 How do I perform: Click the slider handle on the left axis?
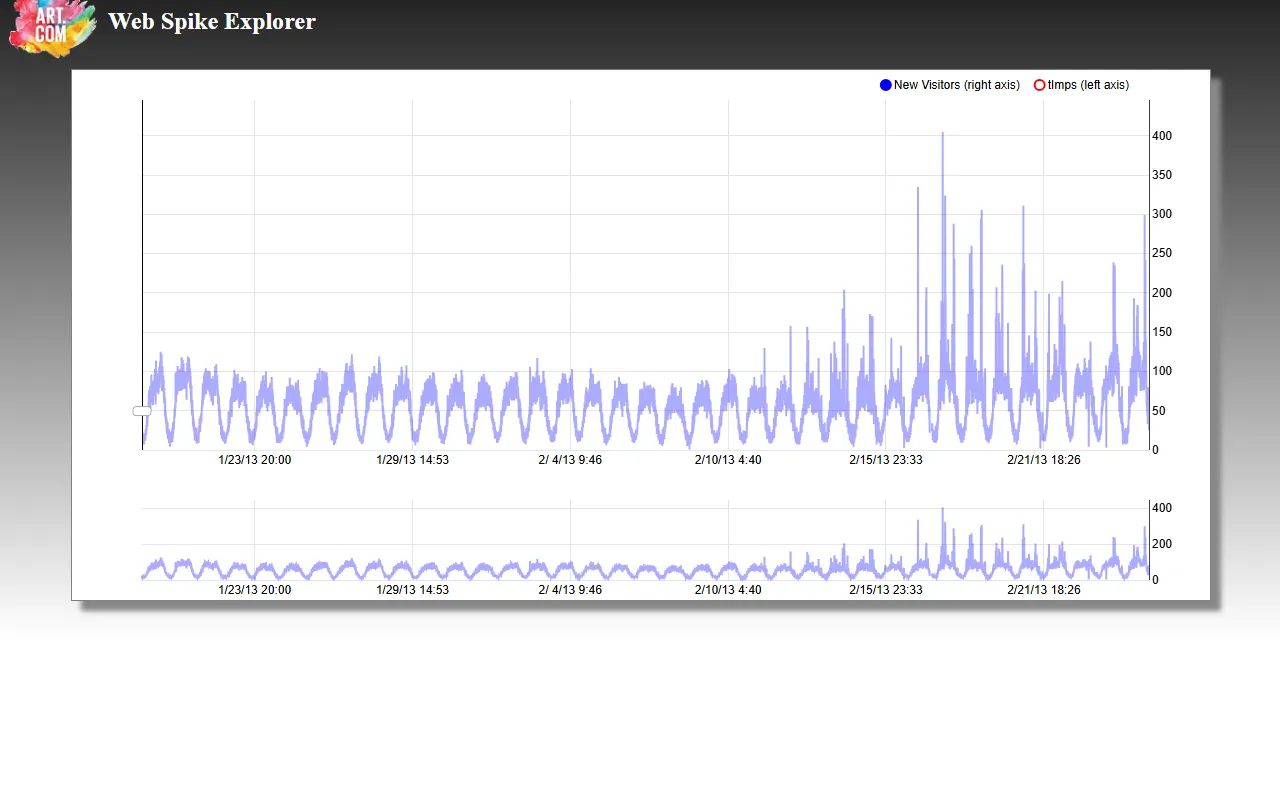coord(142,411)
